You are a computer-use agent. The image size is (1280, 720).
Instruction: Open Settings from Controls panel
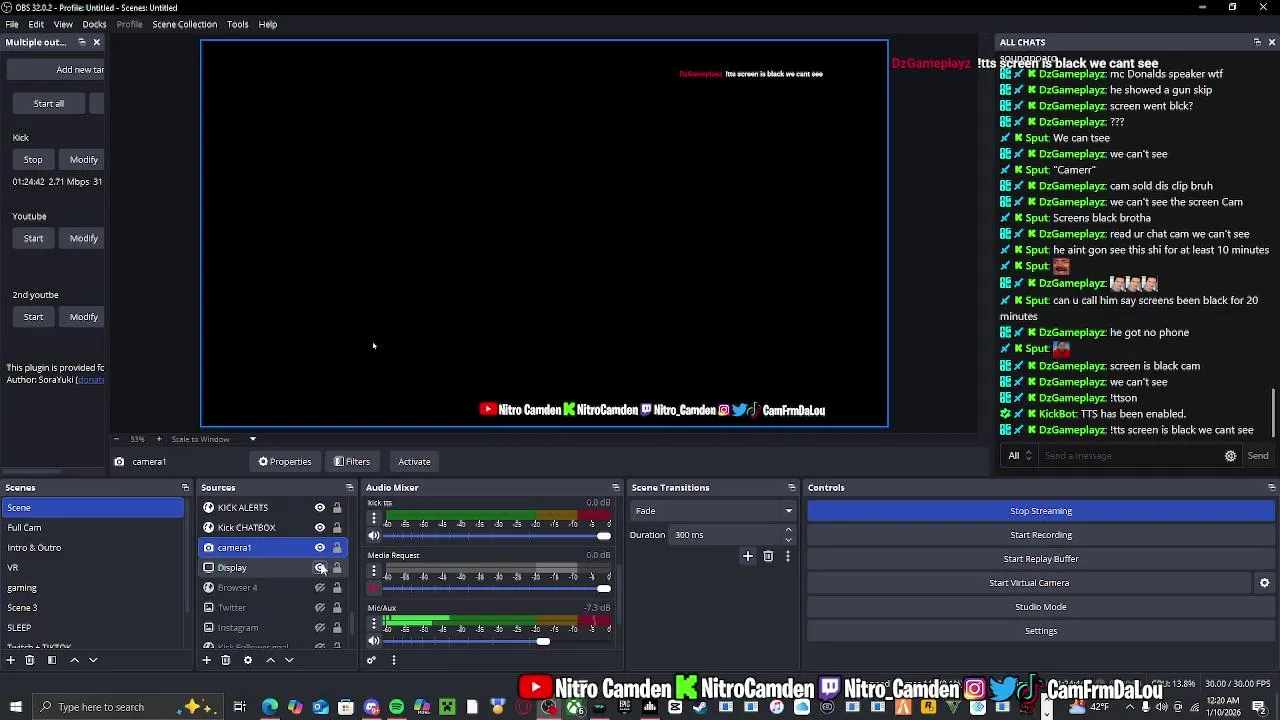[1041, 631]
